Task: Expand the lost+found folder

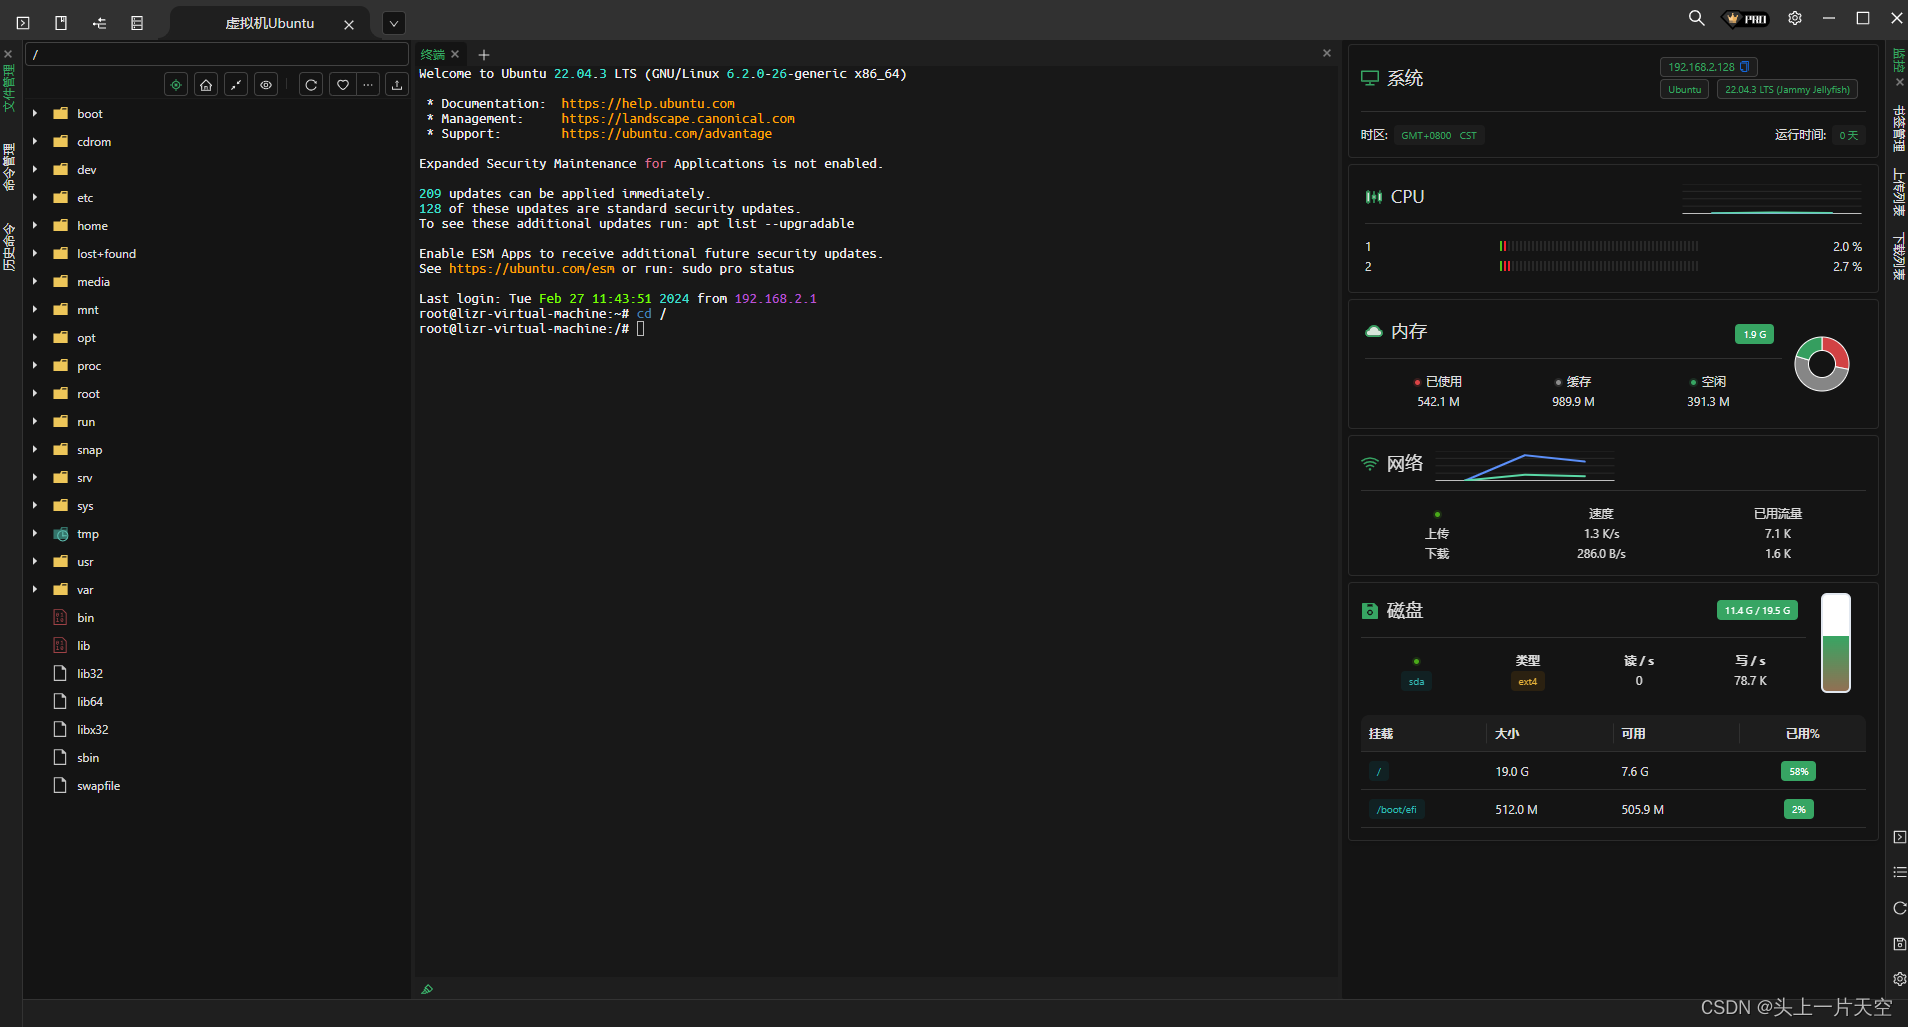Action: tap(35, 253)
